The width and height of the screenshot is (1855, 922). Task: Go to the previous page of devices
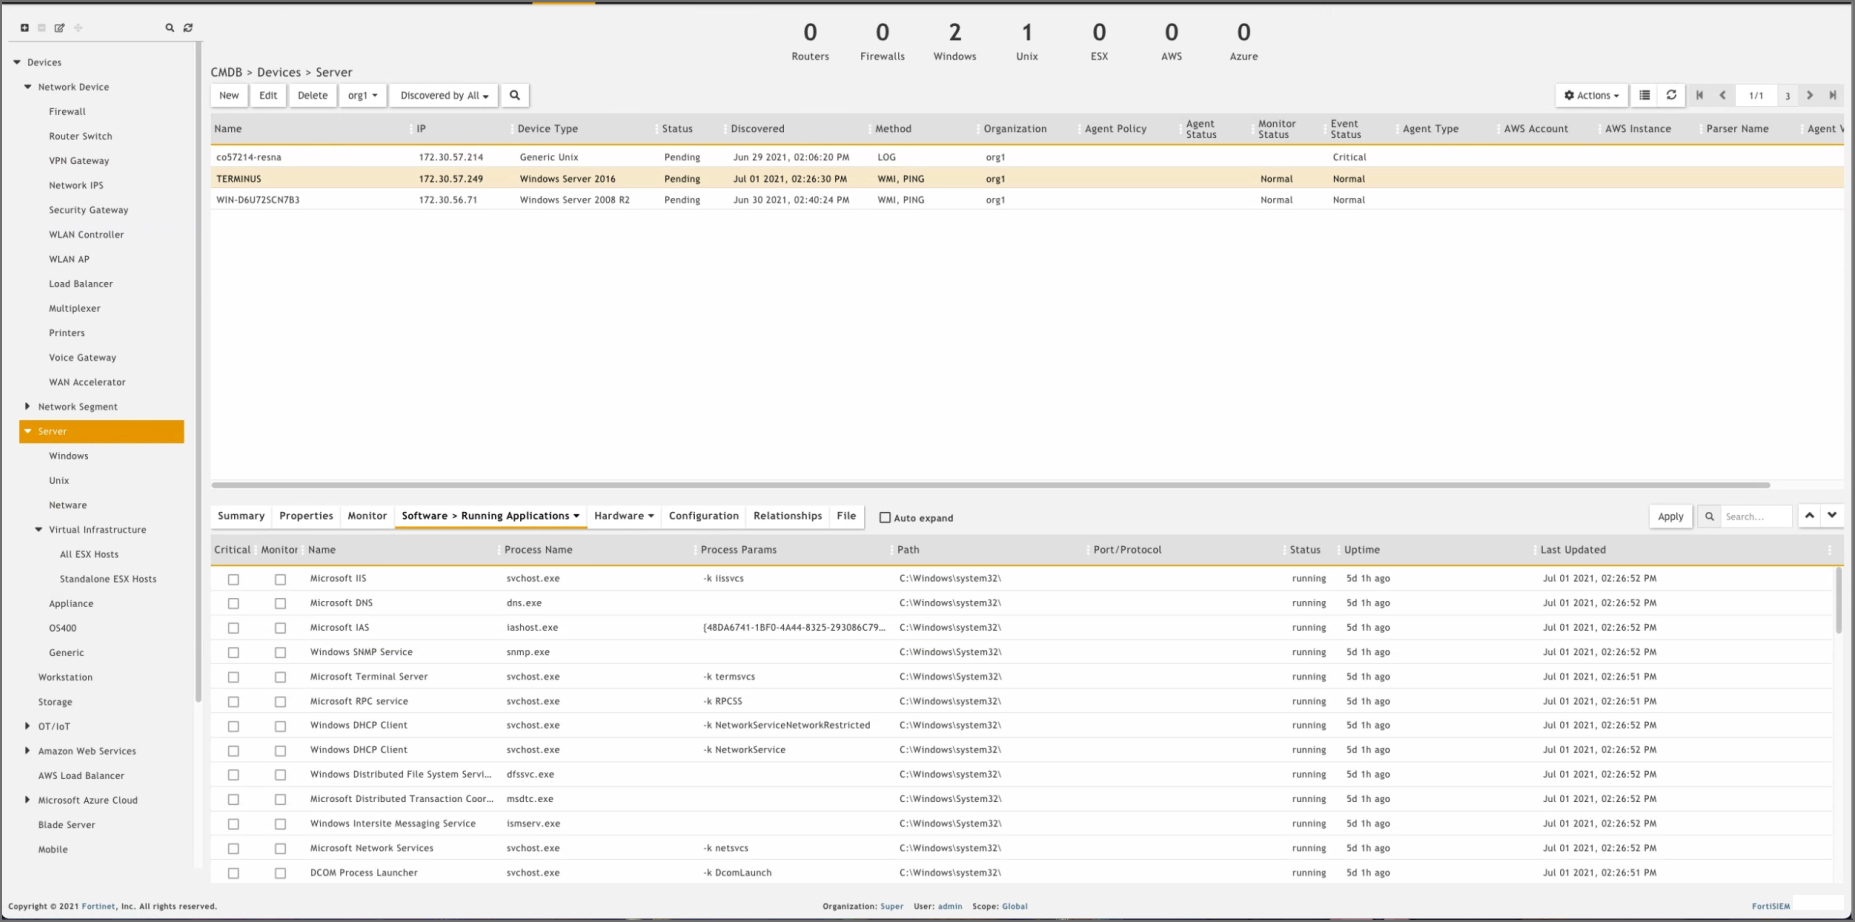[x=1723, y=96]
